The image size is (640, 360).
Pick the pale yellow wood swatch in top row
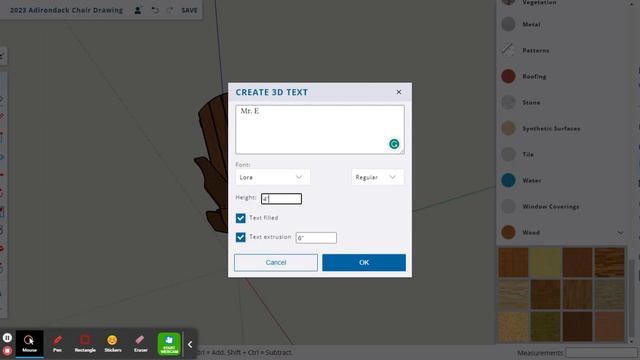click(x=545, y=262)
